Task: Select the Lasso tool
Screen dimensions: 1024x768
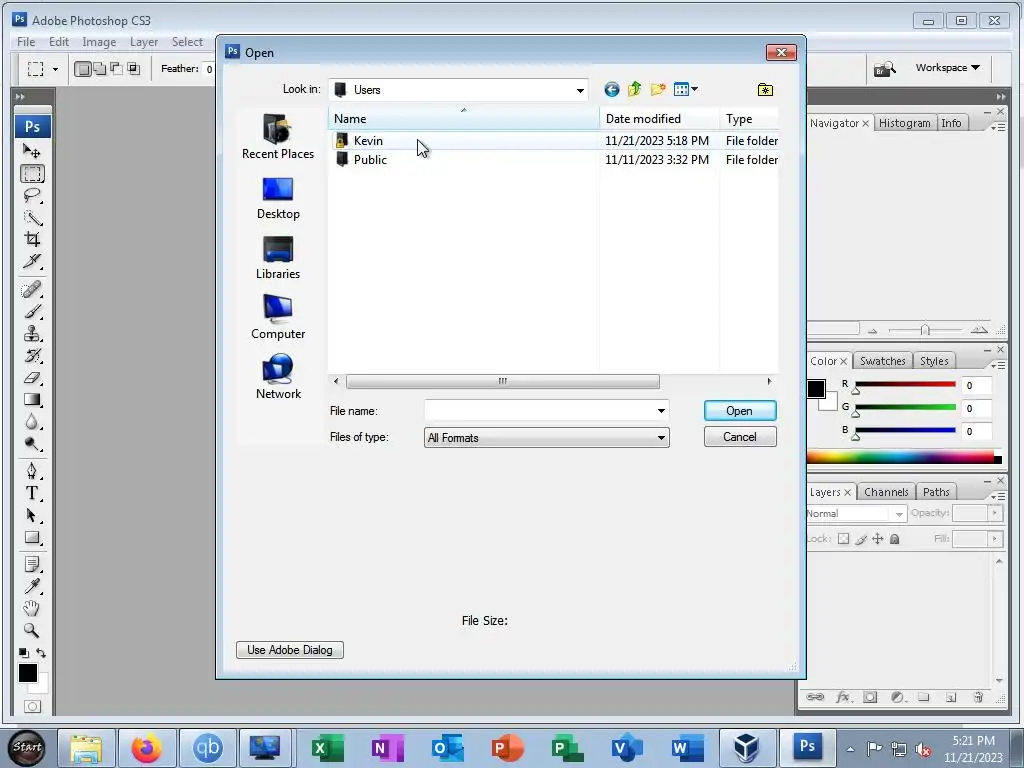Action: coord(31,195)
